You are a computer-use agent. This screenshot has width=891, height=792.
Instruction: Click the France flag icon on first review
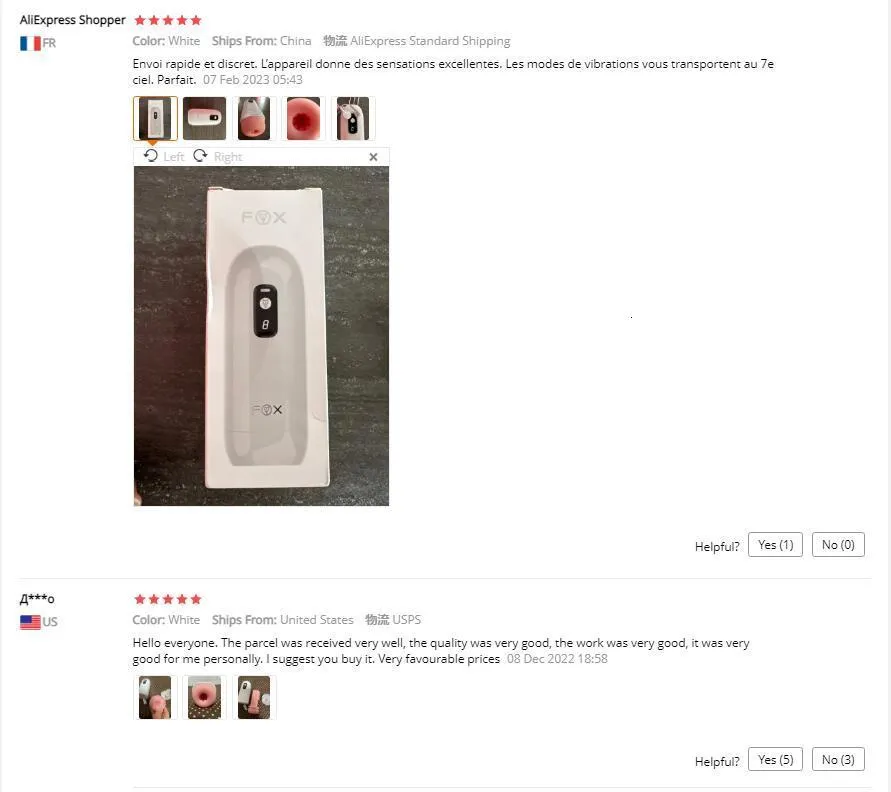tap(29, 42)
